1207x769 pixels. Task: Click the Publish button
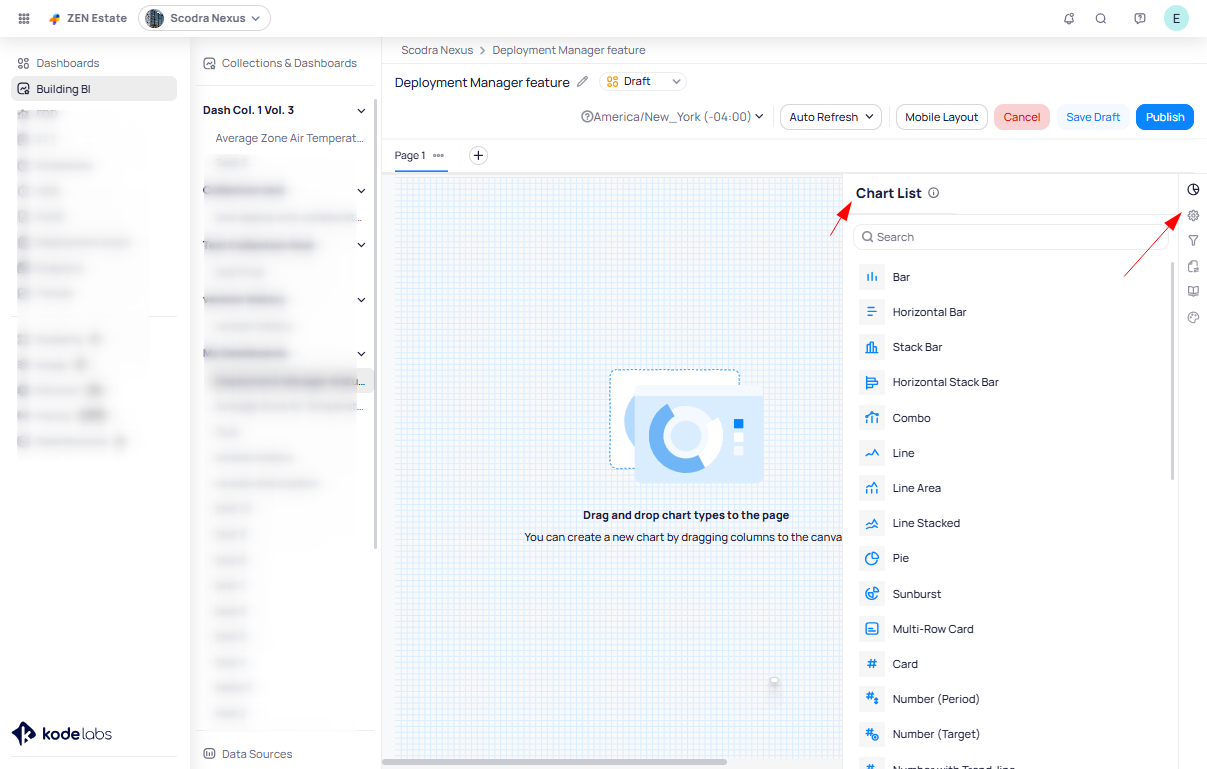point(1165,117)
